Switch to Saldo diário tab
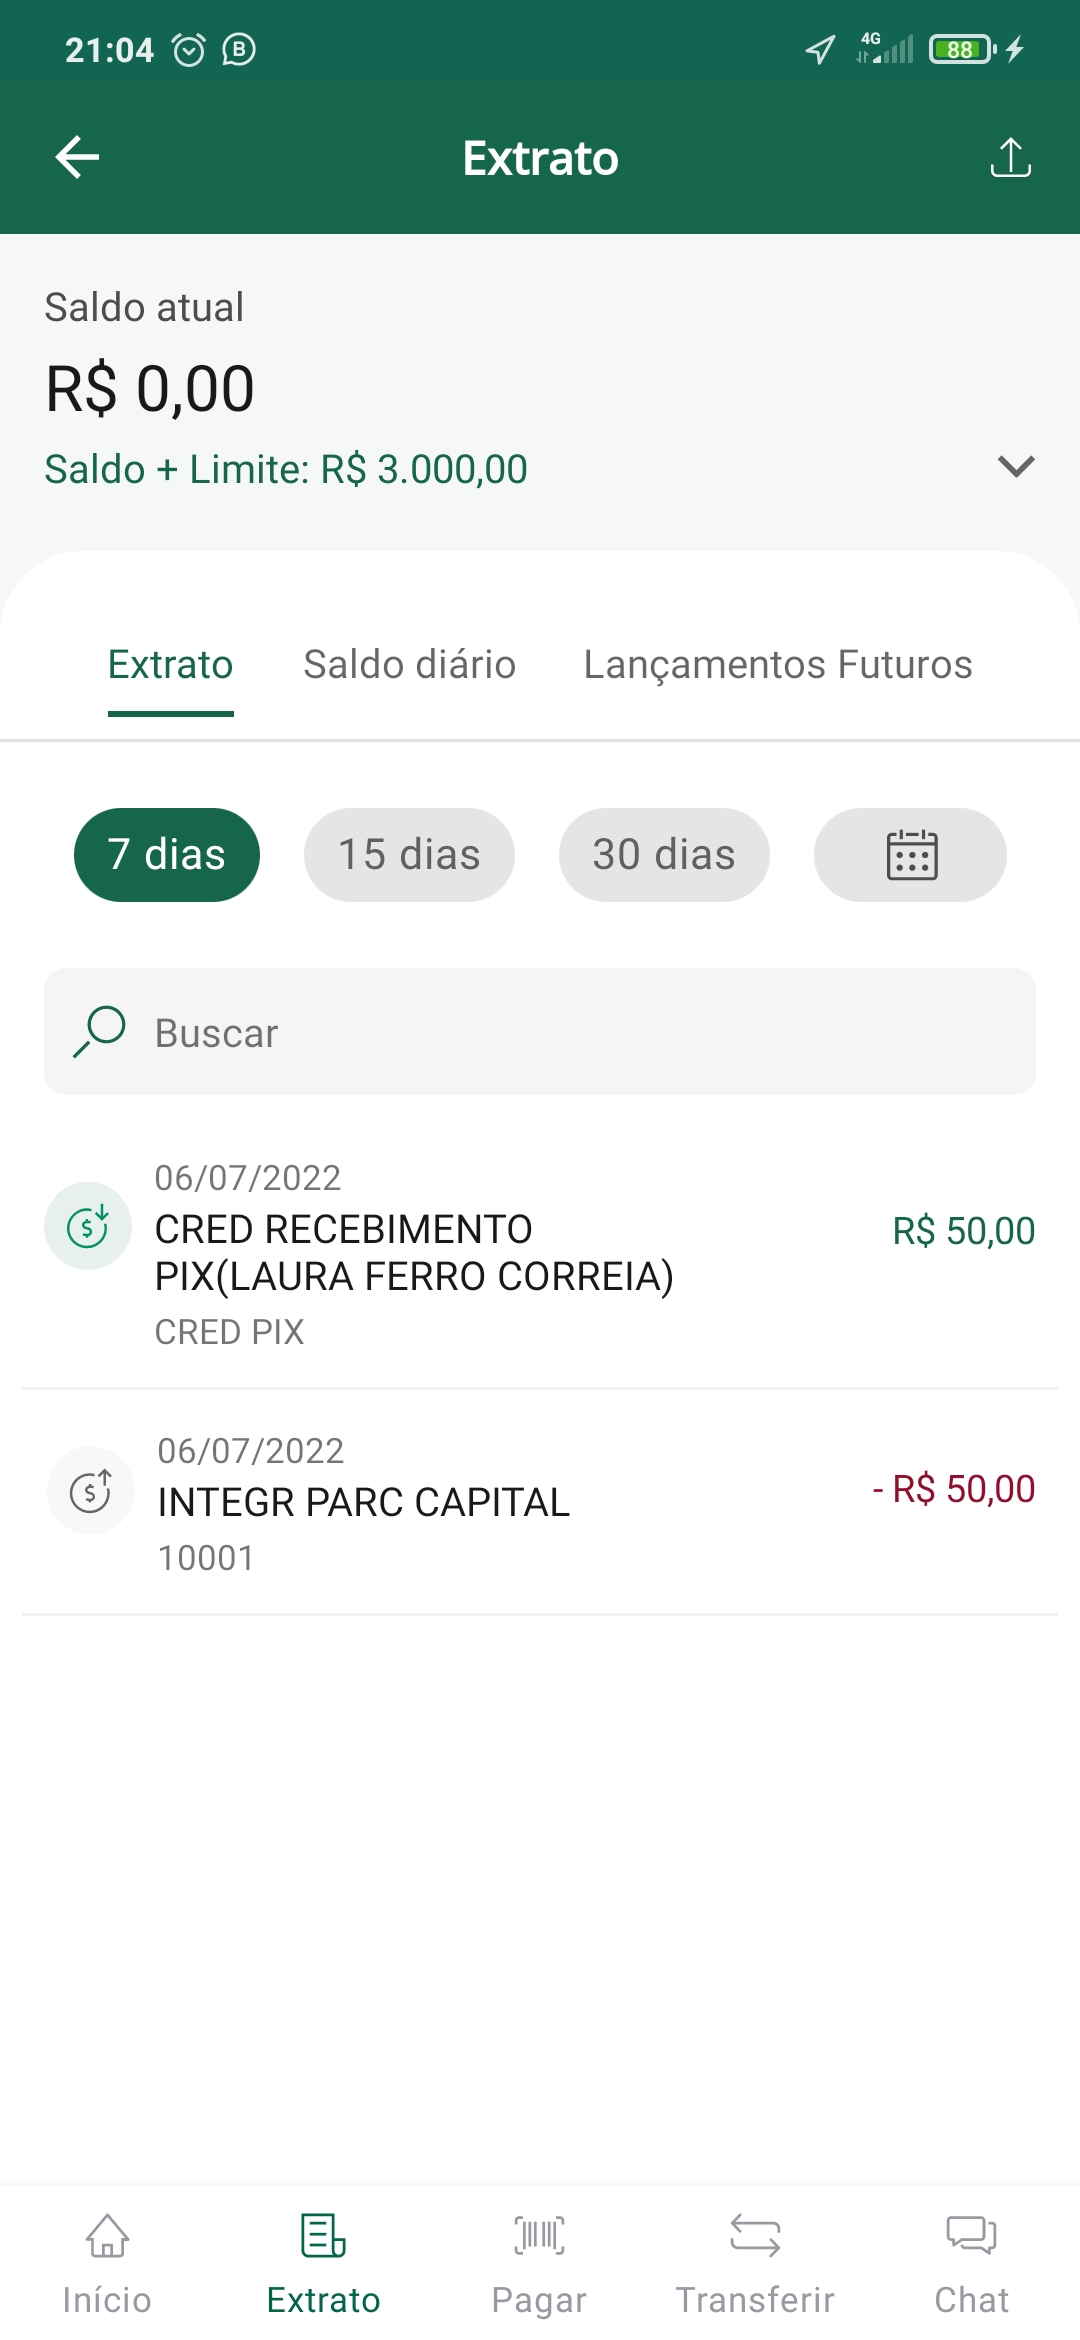The image size is (1080, 2340). click(410, 665)
